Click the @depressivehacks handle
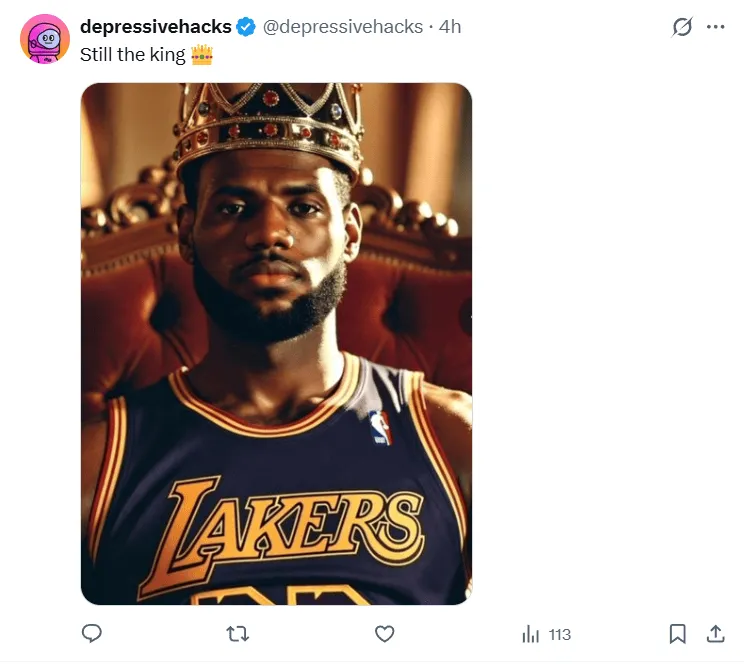 [342, 27]
